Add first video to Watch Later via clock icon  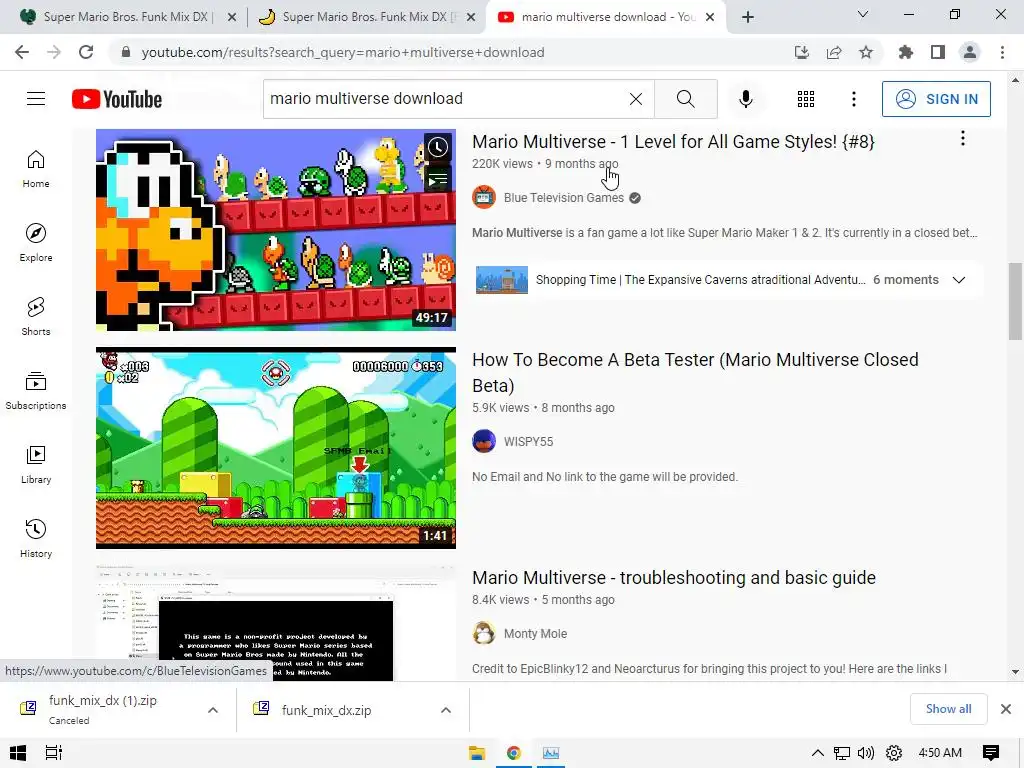pyautogui.click(x=438, y=147)
